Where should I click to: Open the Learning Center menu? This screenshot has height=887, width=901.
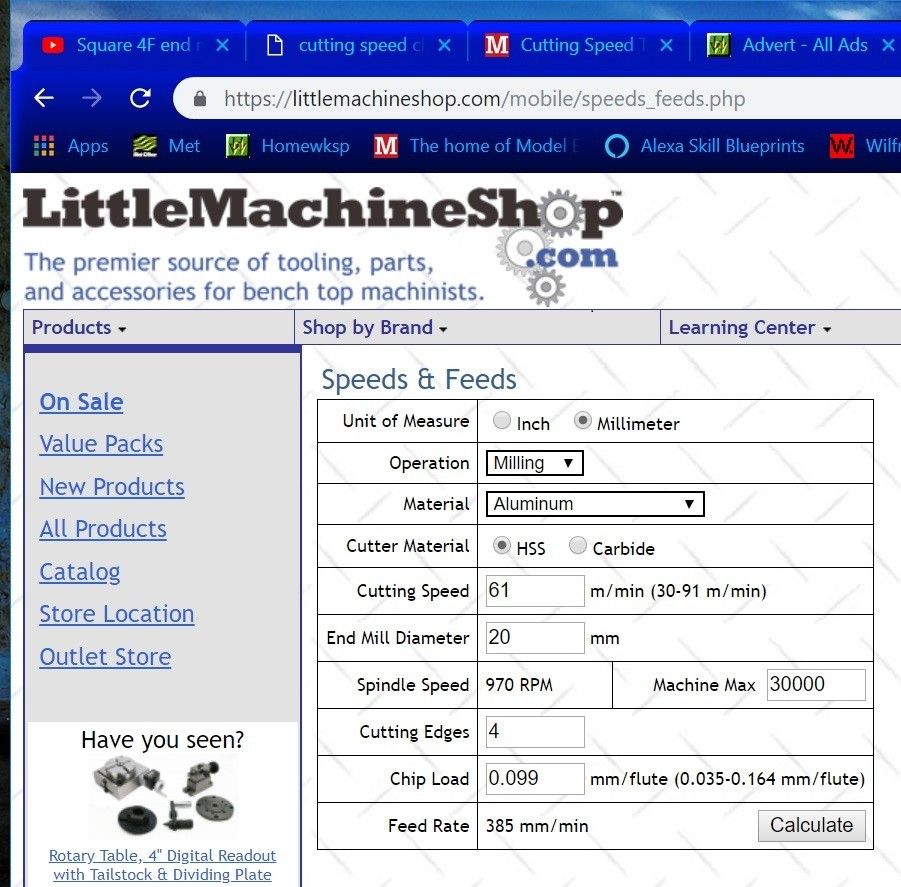749,327
